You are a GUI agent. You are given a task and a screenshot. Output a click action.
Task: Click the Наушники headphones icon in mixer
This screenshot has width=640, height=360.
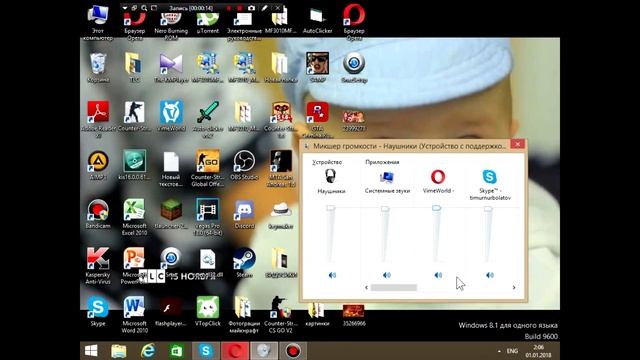pyautogui.click(x=331, y=176)
